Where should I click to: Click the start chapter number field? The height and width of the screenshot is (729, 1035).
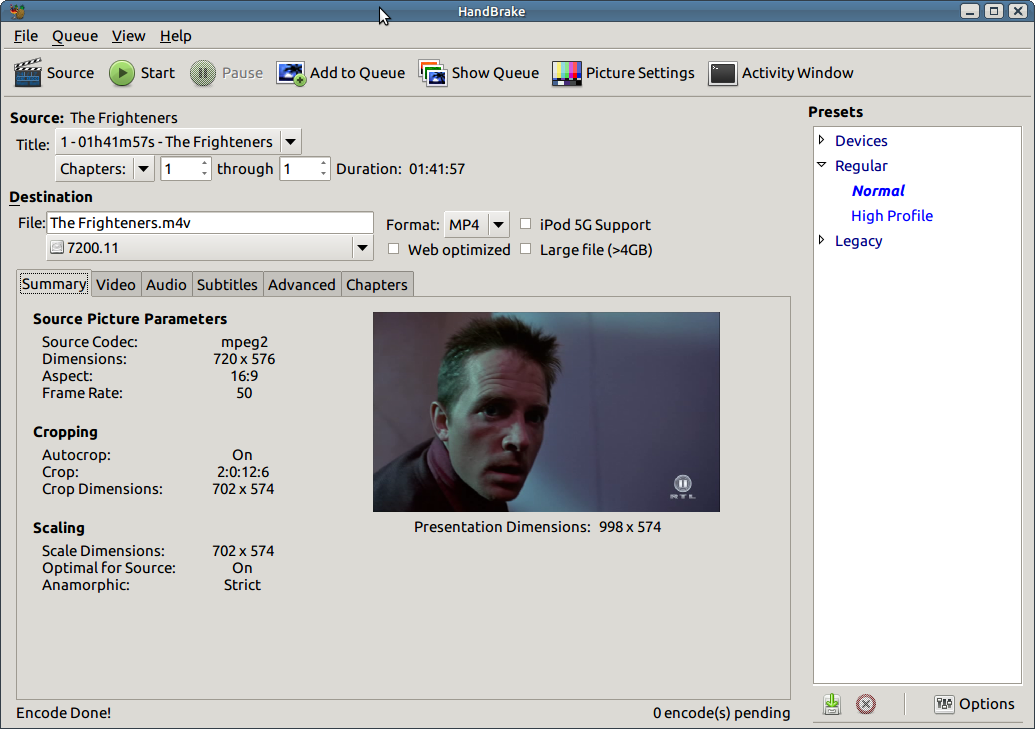point(180,169)
